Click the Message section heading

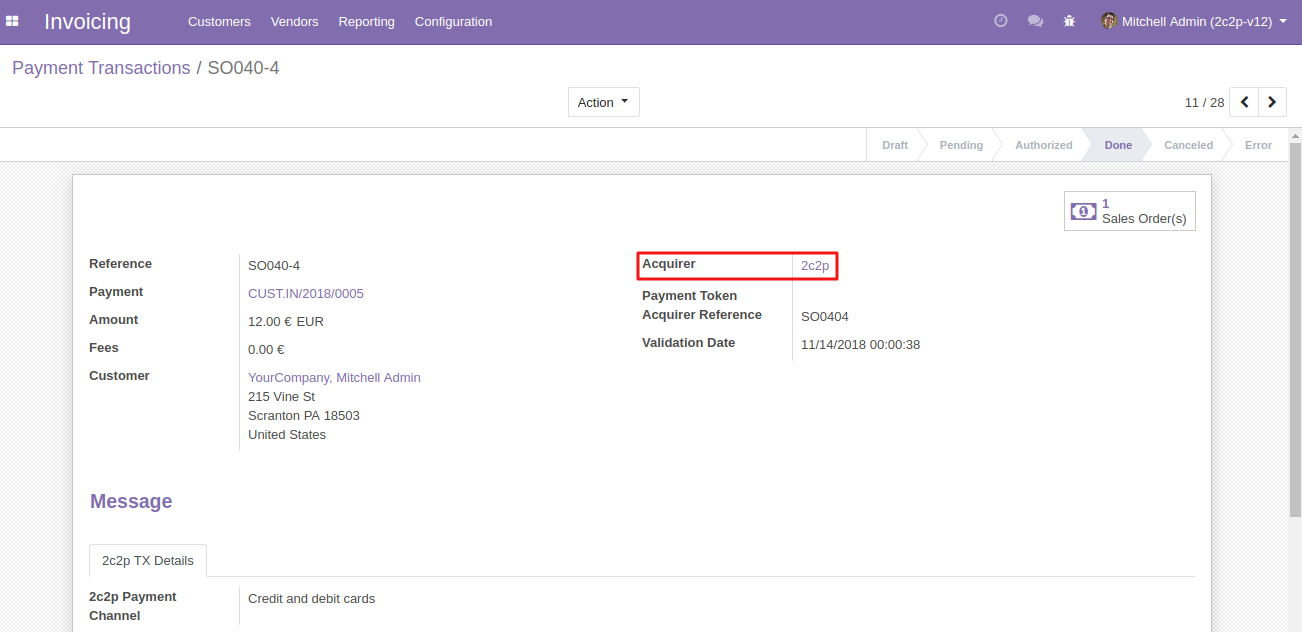pos(131,501)
